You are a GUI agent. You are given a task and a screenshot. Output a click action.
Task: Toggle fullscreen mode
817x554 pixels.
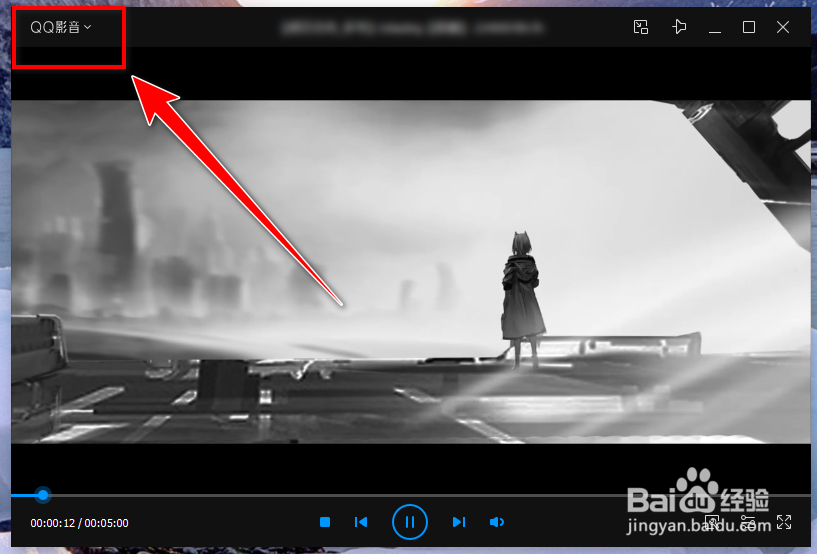click(784, 522)
